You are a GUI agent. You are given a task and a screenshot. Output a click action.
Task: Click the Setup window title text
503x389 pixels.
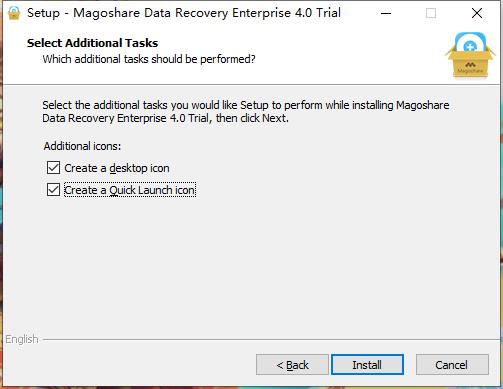(x=184, y=13)
